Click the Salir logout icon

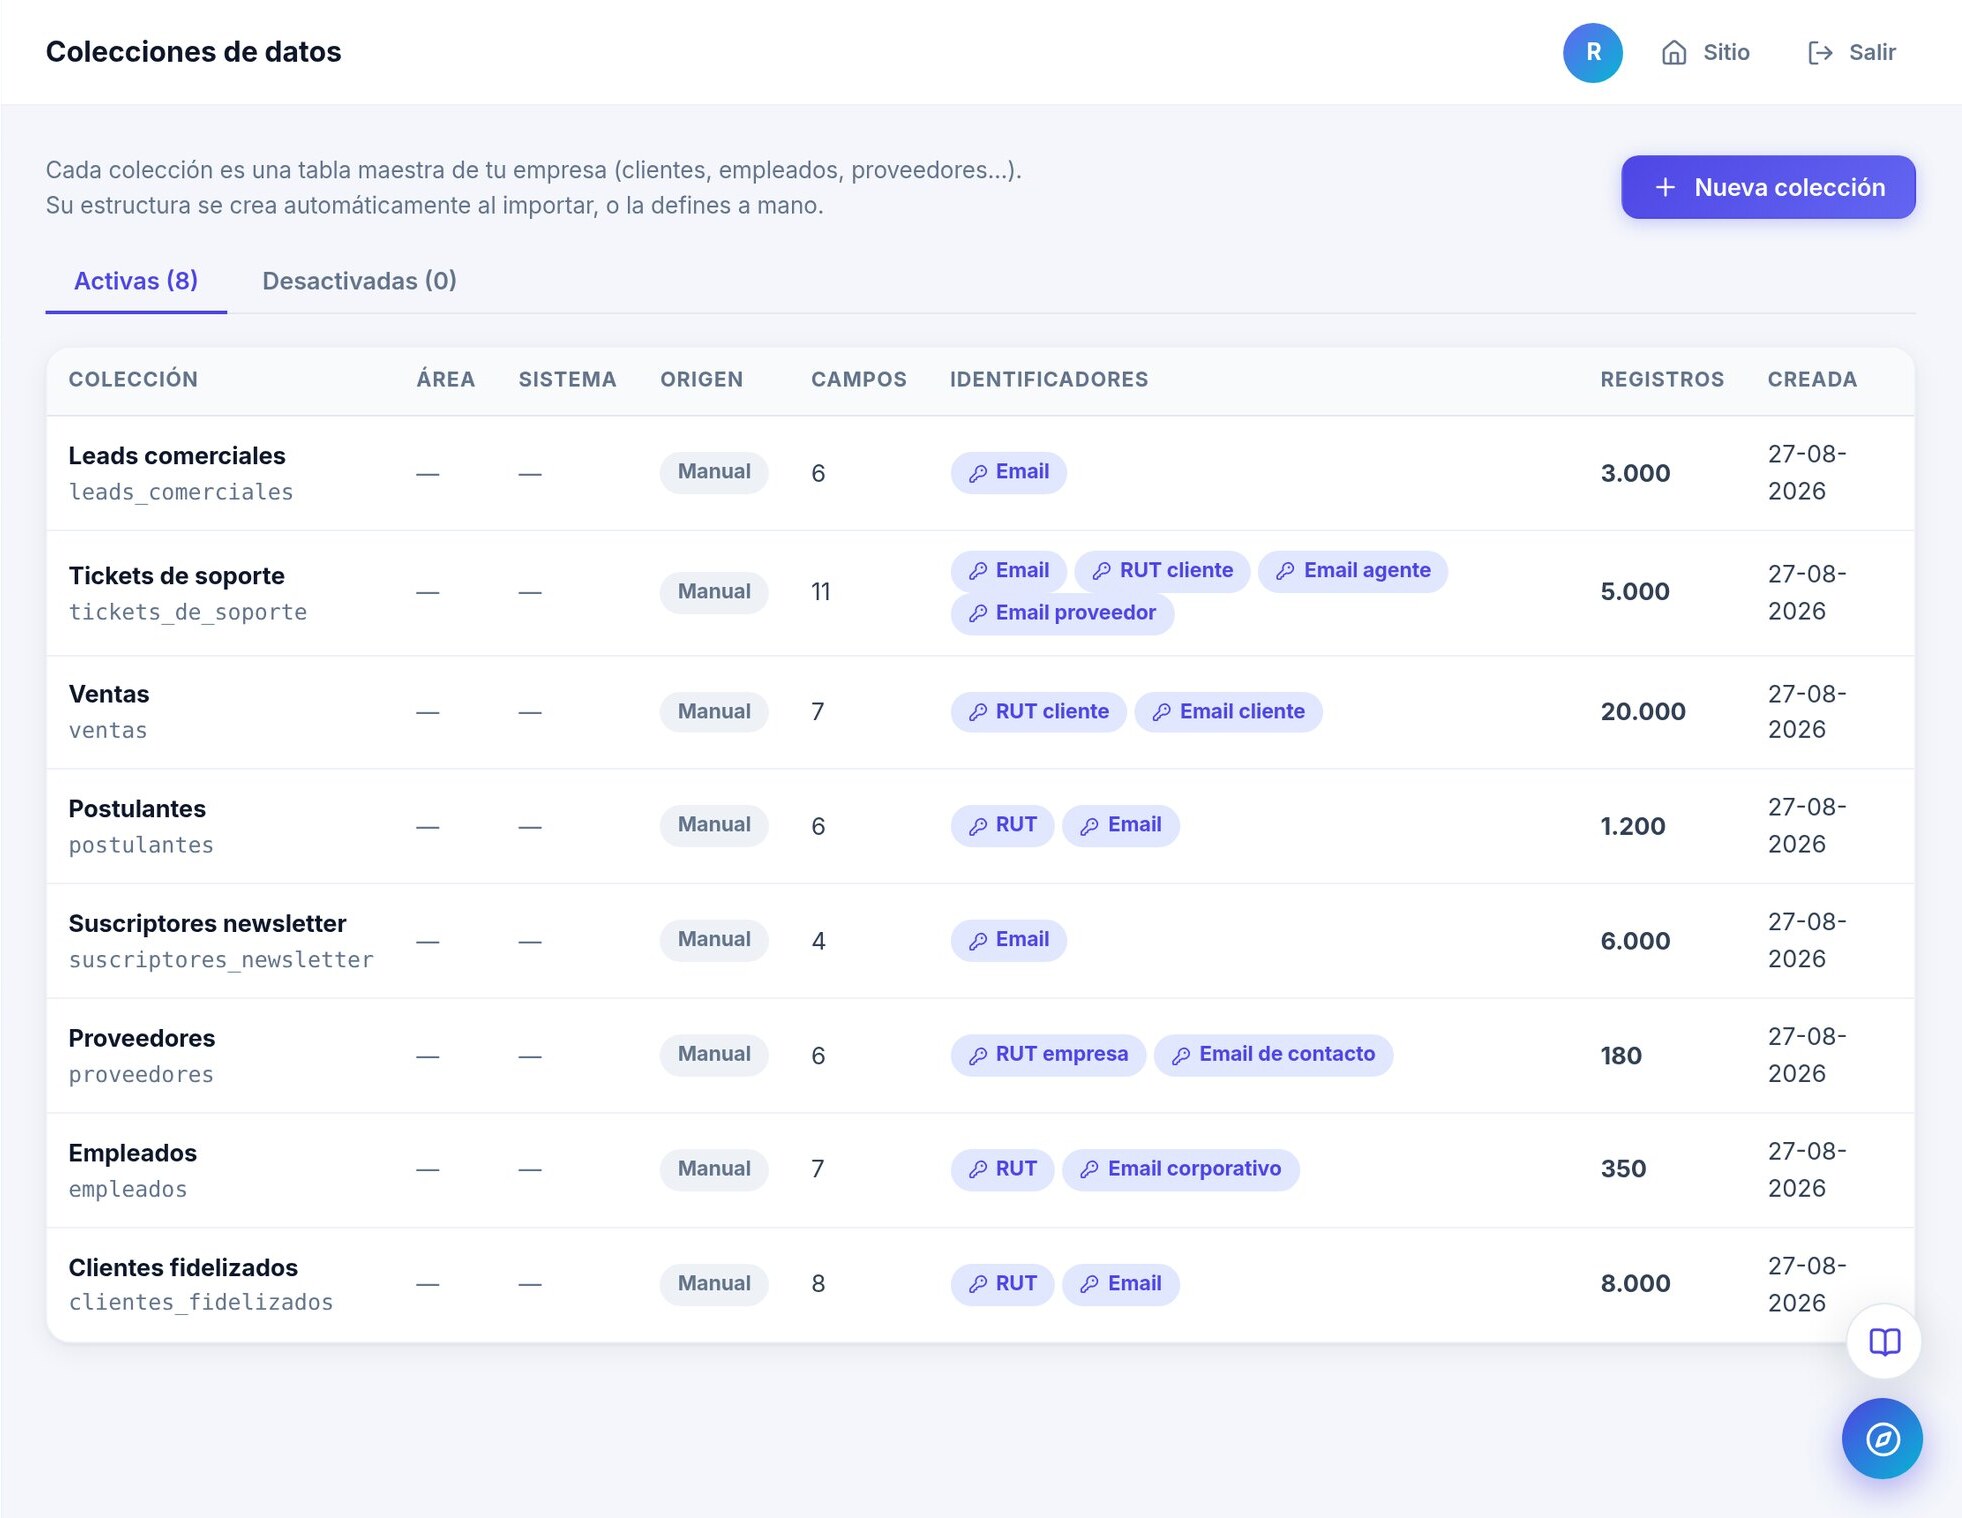tap(1820, 52)
